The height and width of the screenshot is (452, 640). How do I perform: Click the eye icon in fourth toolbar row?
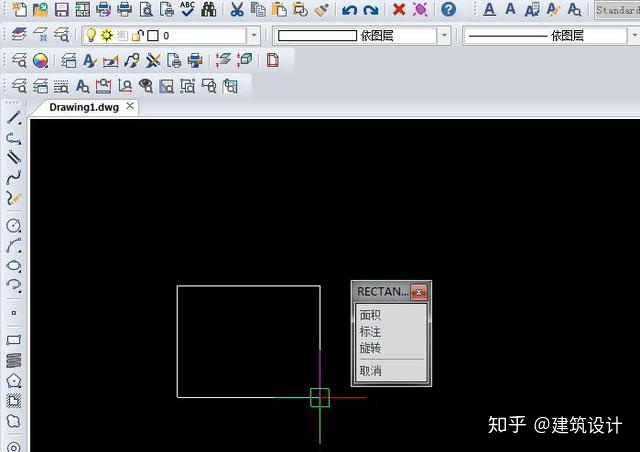click(146, 86)
